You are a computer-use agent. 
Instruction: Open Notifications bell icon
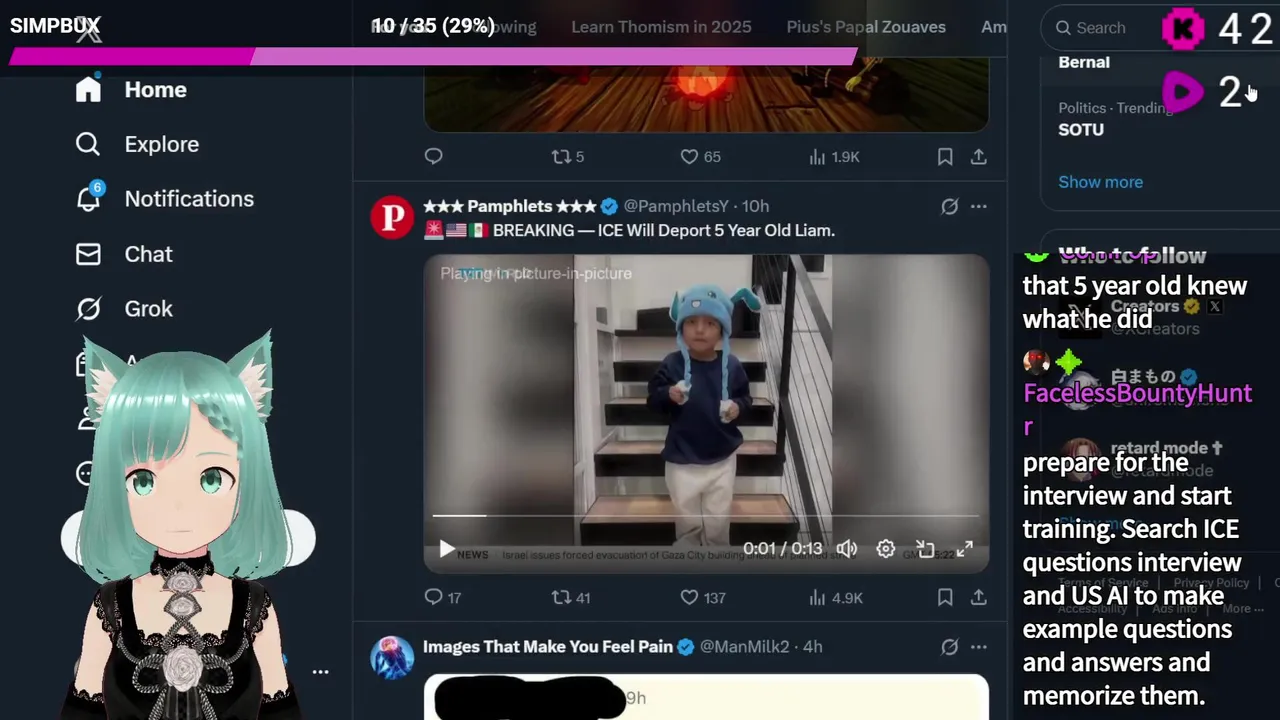tap(89, 197)
